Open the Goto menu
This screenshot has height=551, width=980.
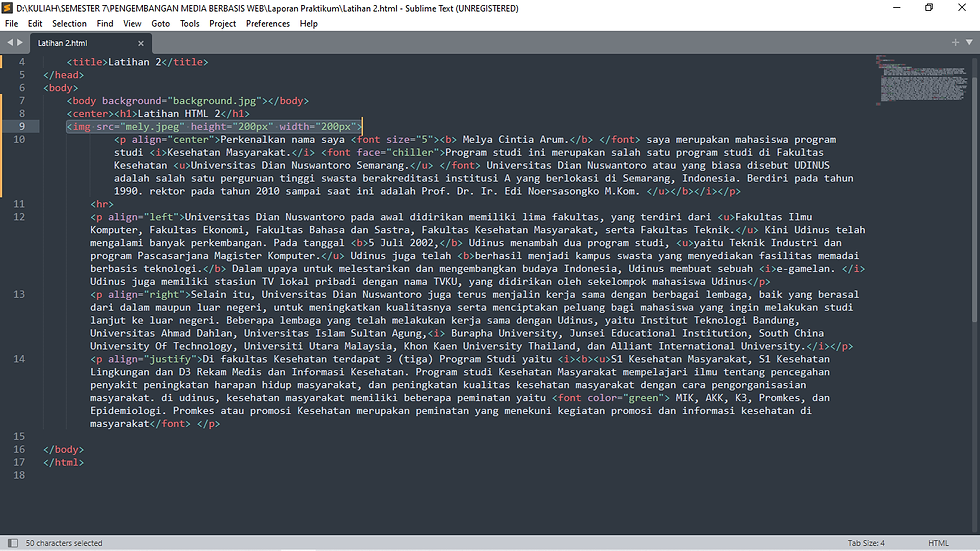pos(161,24)
